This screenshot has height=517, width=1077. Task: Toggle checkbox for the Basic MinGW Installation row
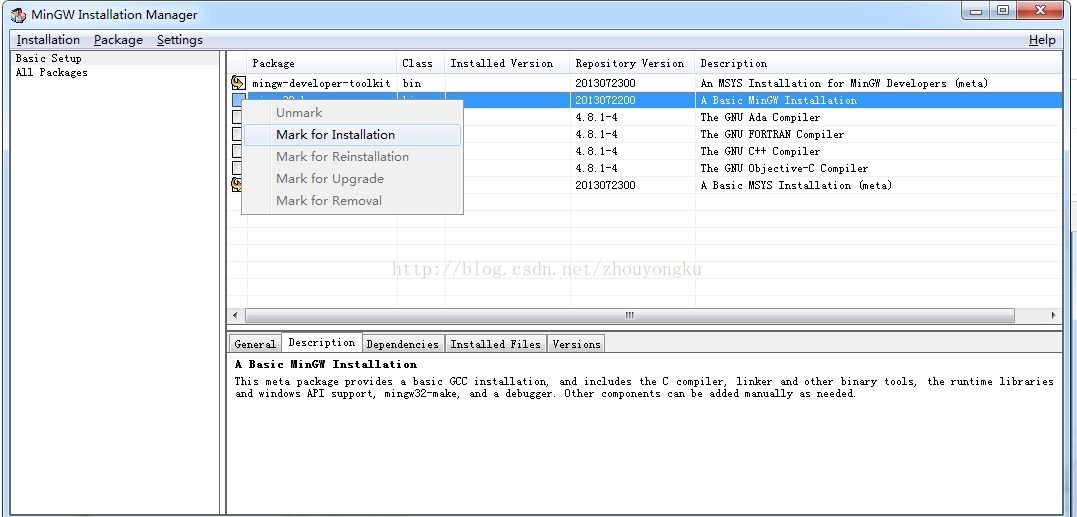237,100
